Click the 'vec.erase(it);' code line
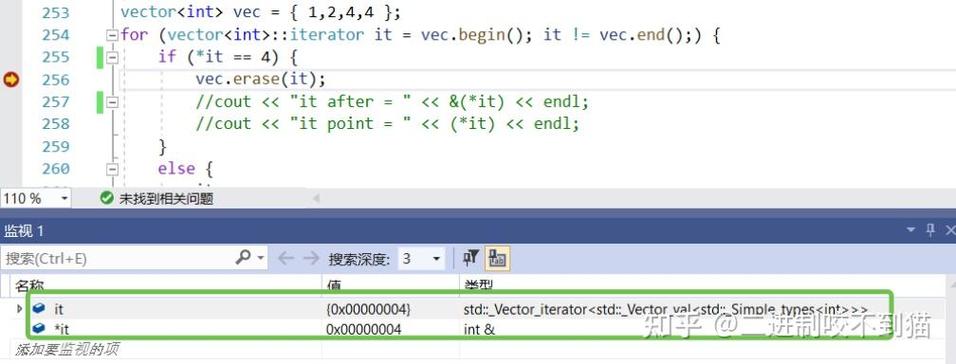Image resolution: width=956 pixels, height=364 pixels. [261, 79]
